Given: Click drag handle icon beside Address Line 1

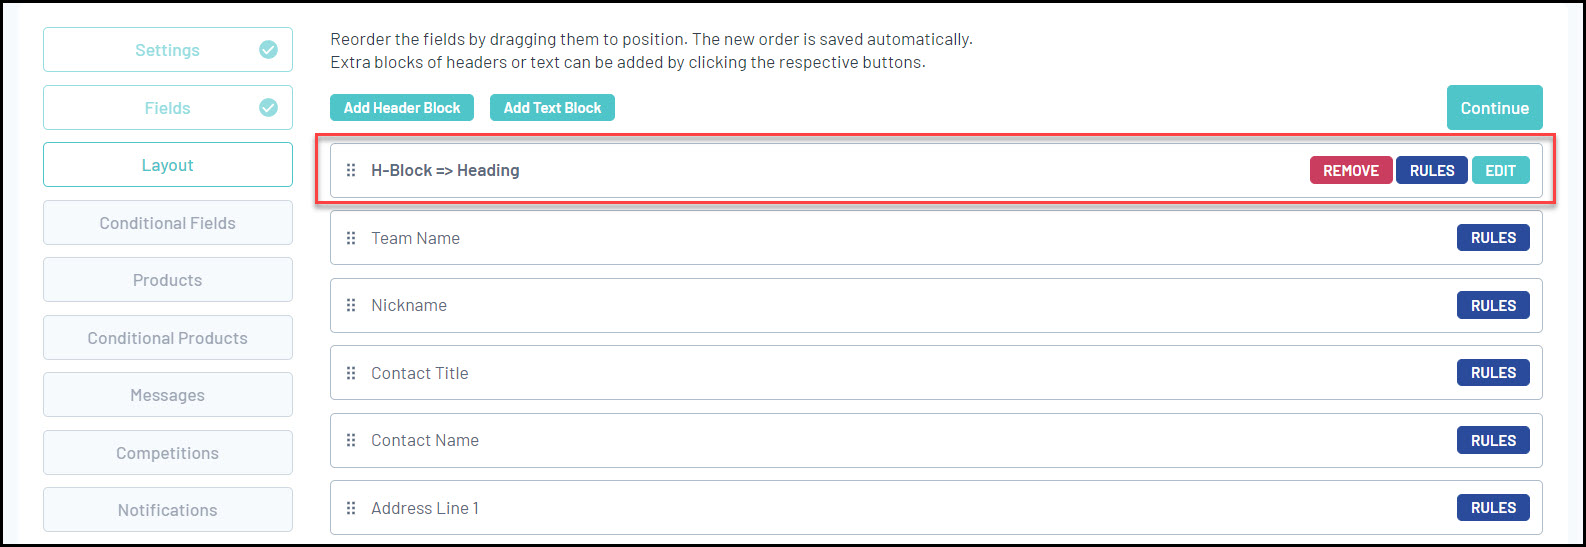Looking at the screenshot, I should 351,508.
